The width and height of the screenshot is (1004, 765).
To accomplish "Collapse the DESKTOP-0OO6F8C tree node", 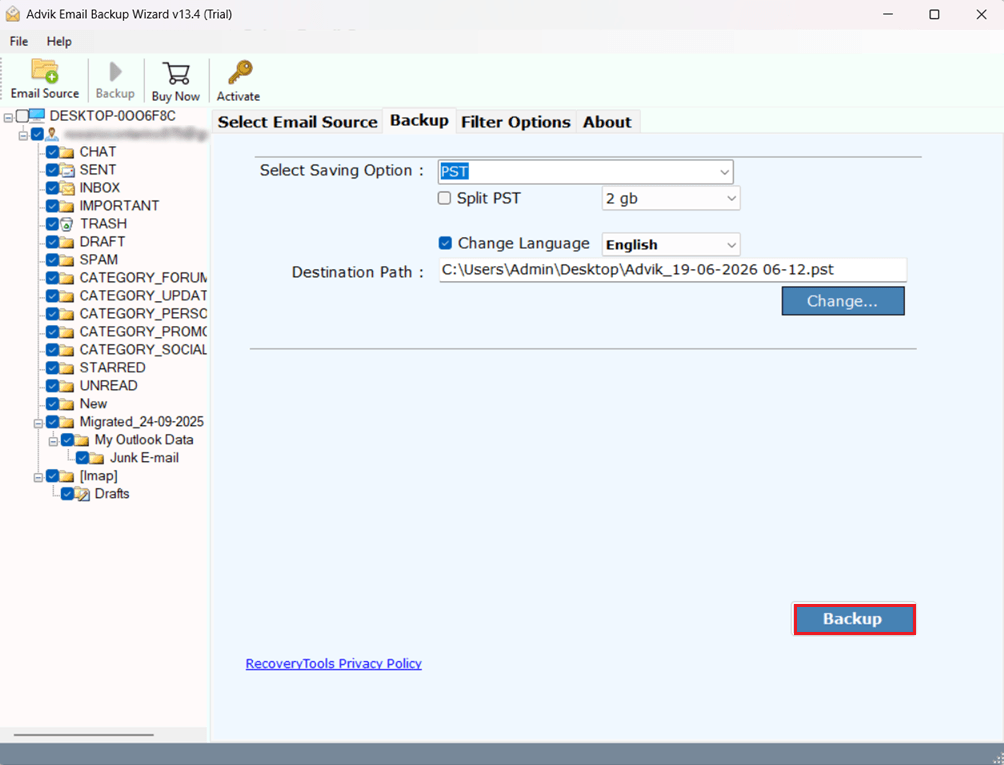I will click(x=8, y=117).
